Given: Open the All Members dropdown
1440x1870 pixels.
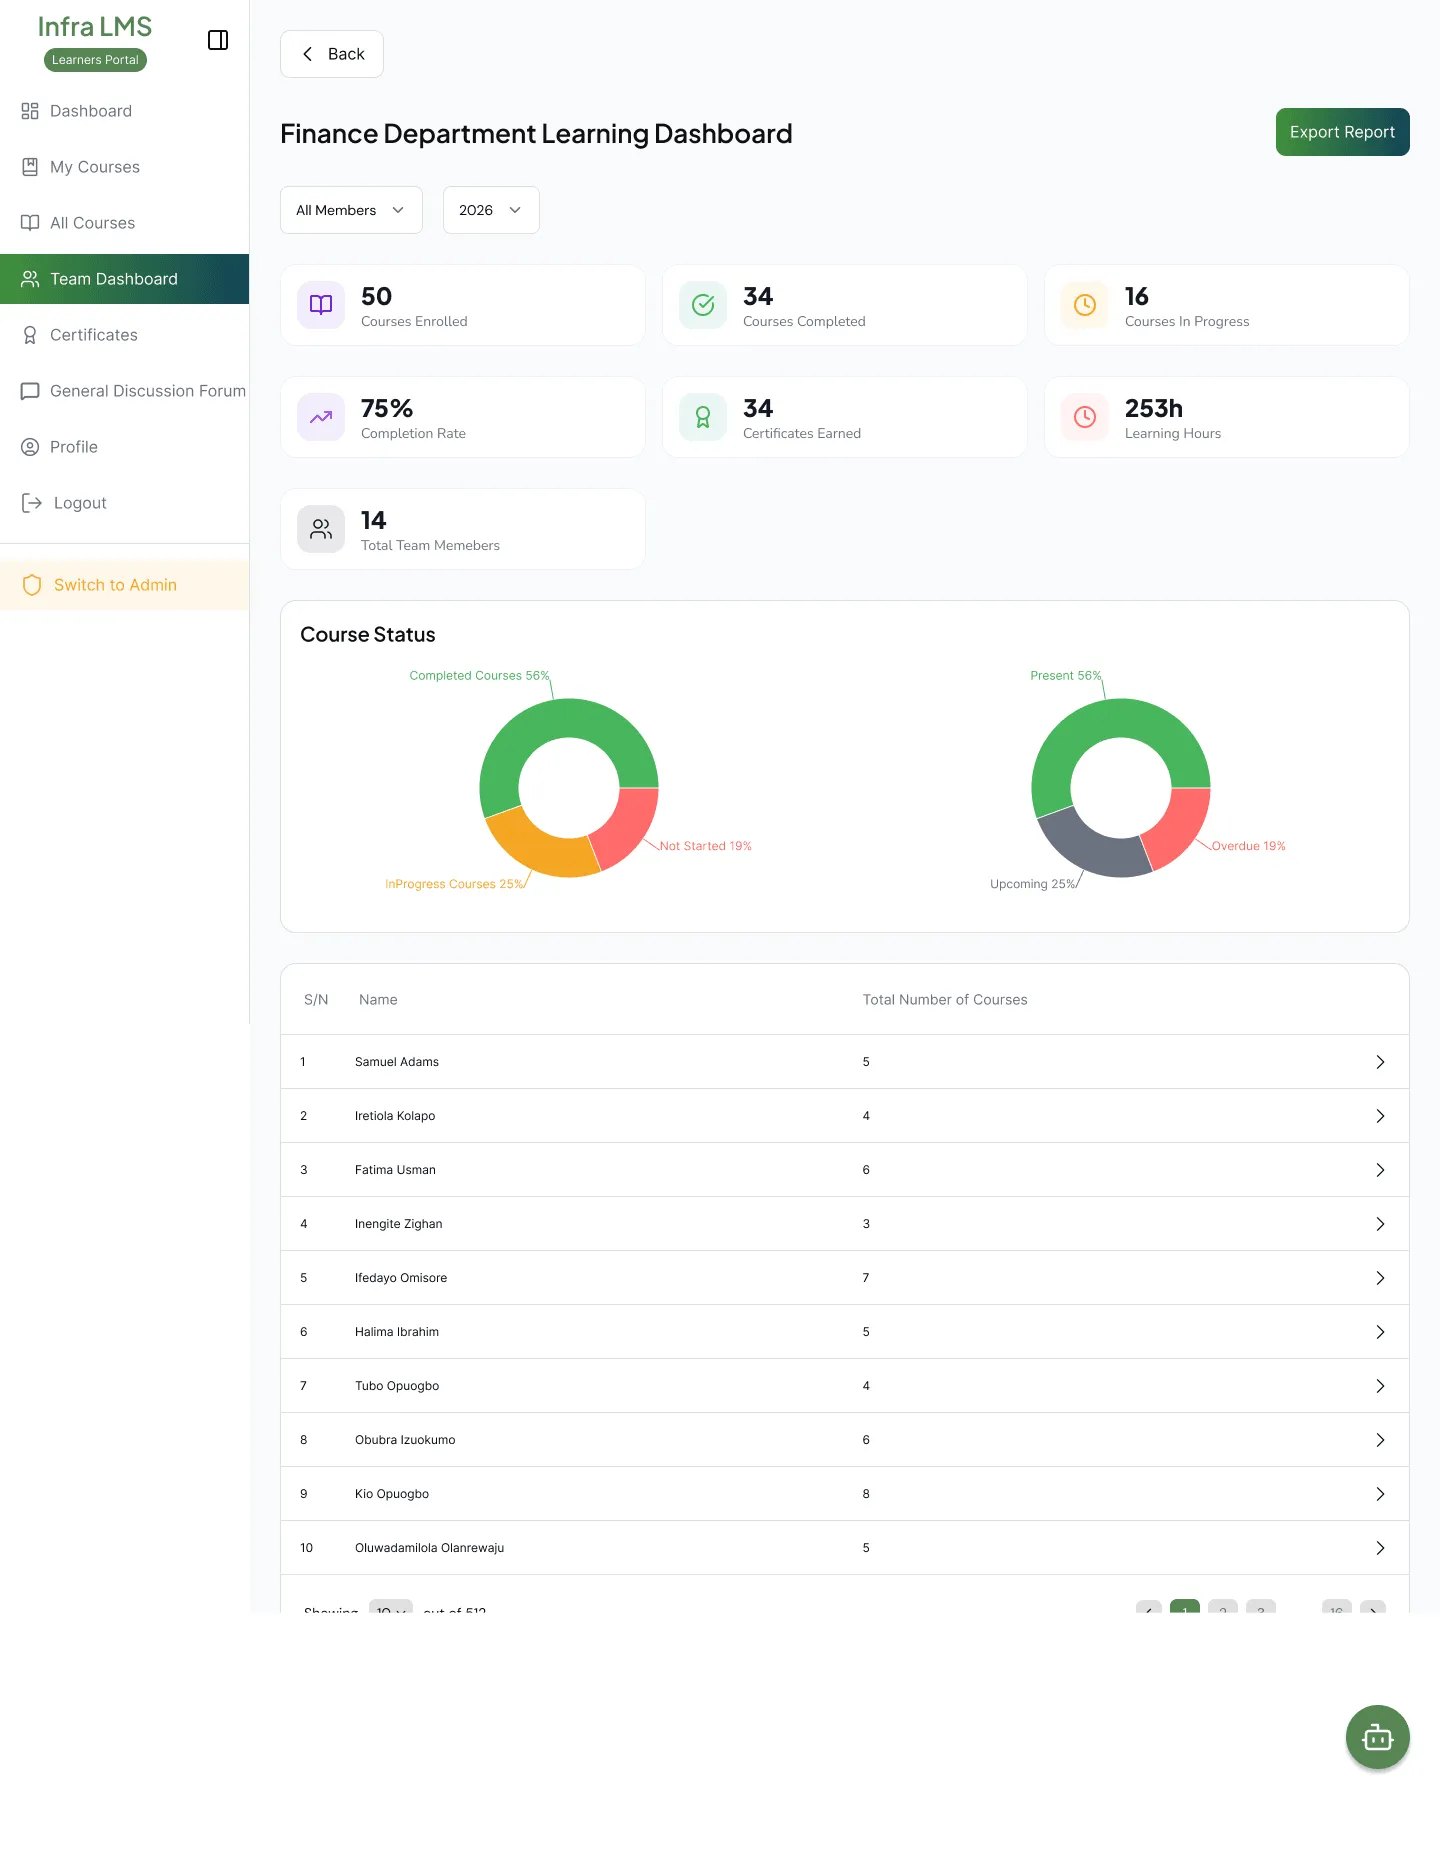Looking at the screenshot, I should (351, 210).
